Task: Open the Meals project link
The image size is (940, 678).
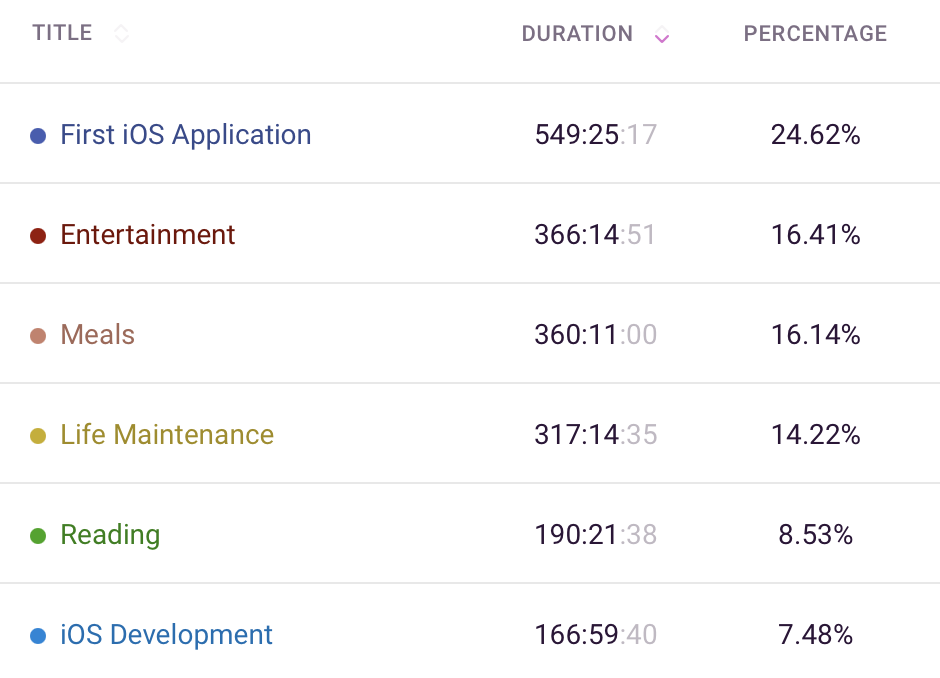Action: pos(98,335)
